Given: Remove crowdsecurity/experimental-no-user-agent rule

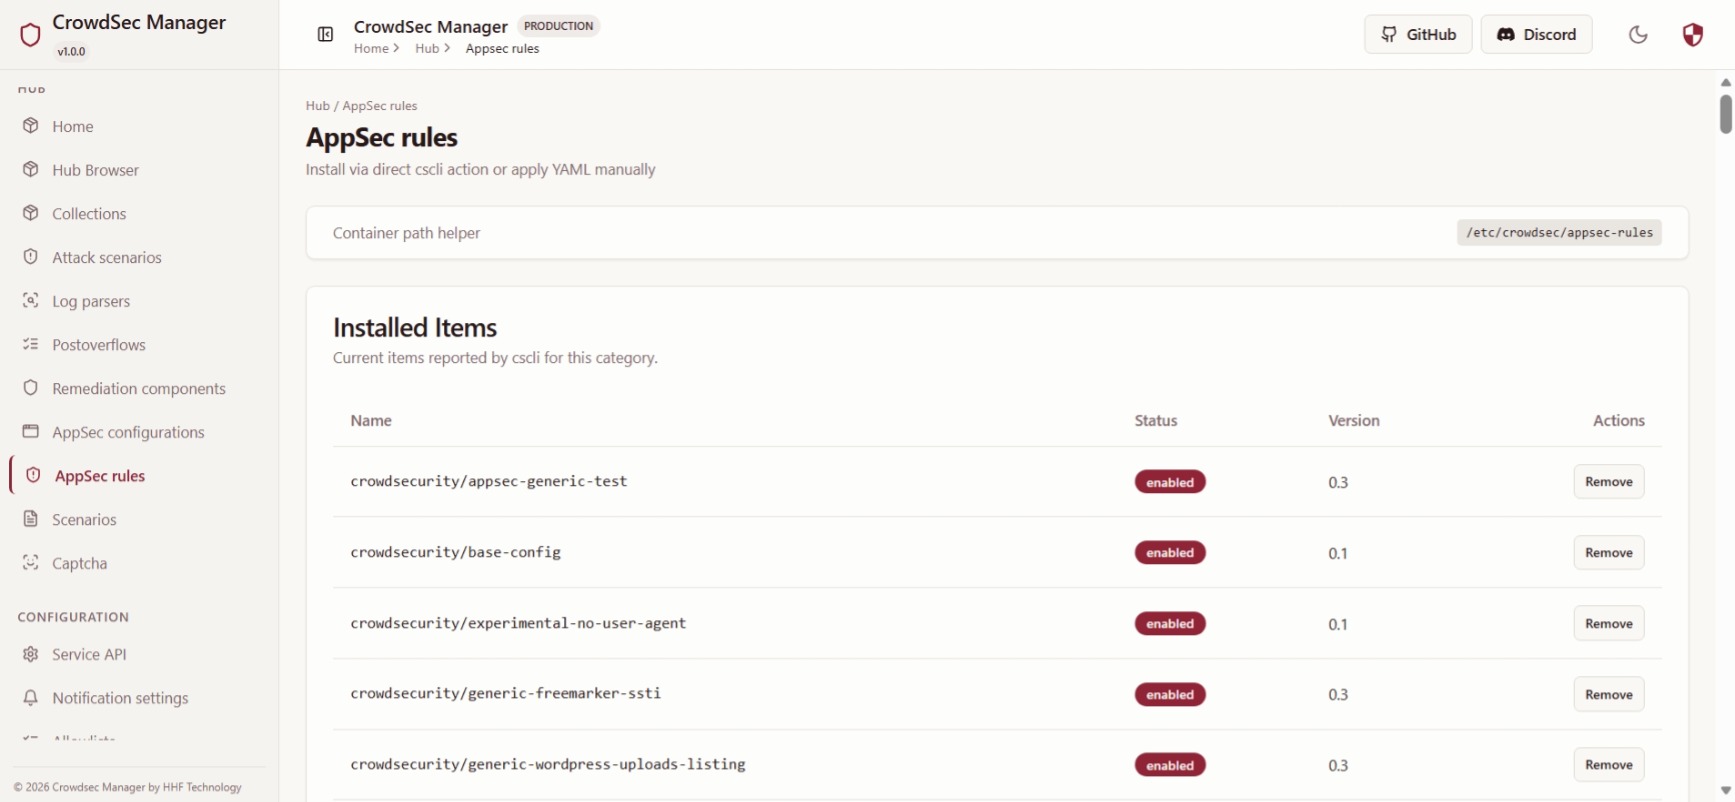Looking at the screenshot, I should pyautogui.click(x=1608, y=623).
